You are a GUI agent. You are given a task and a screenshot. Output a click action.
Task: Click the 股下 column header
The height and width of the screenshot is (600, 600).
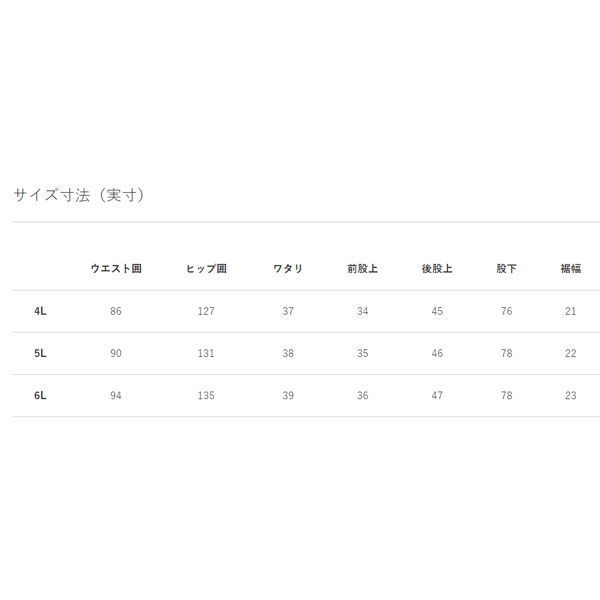(x=507, y=269)
